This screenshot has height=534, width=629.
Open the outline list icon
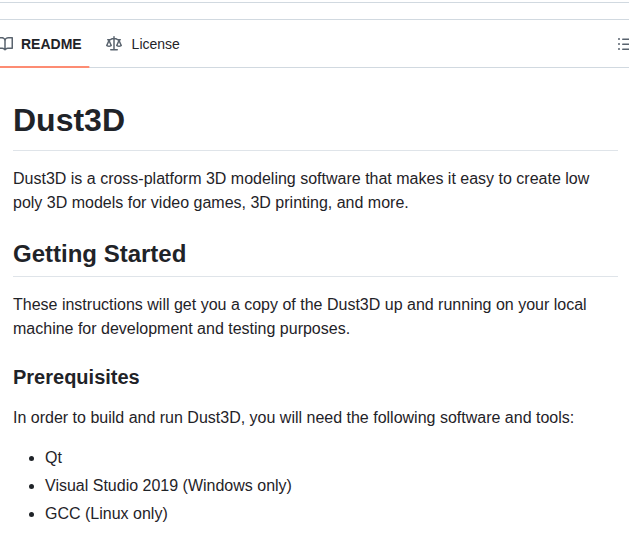tap(623, 44)
